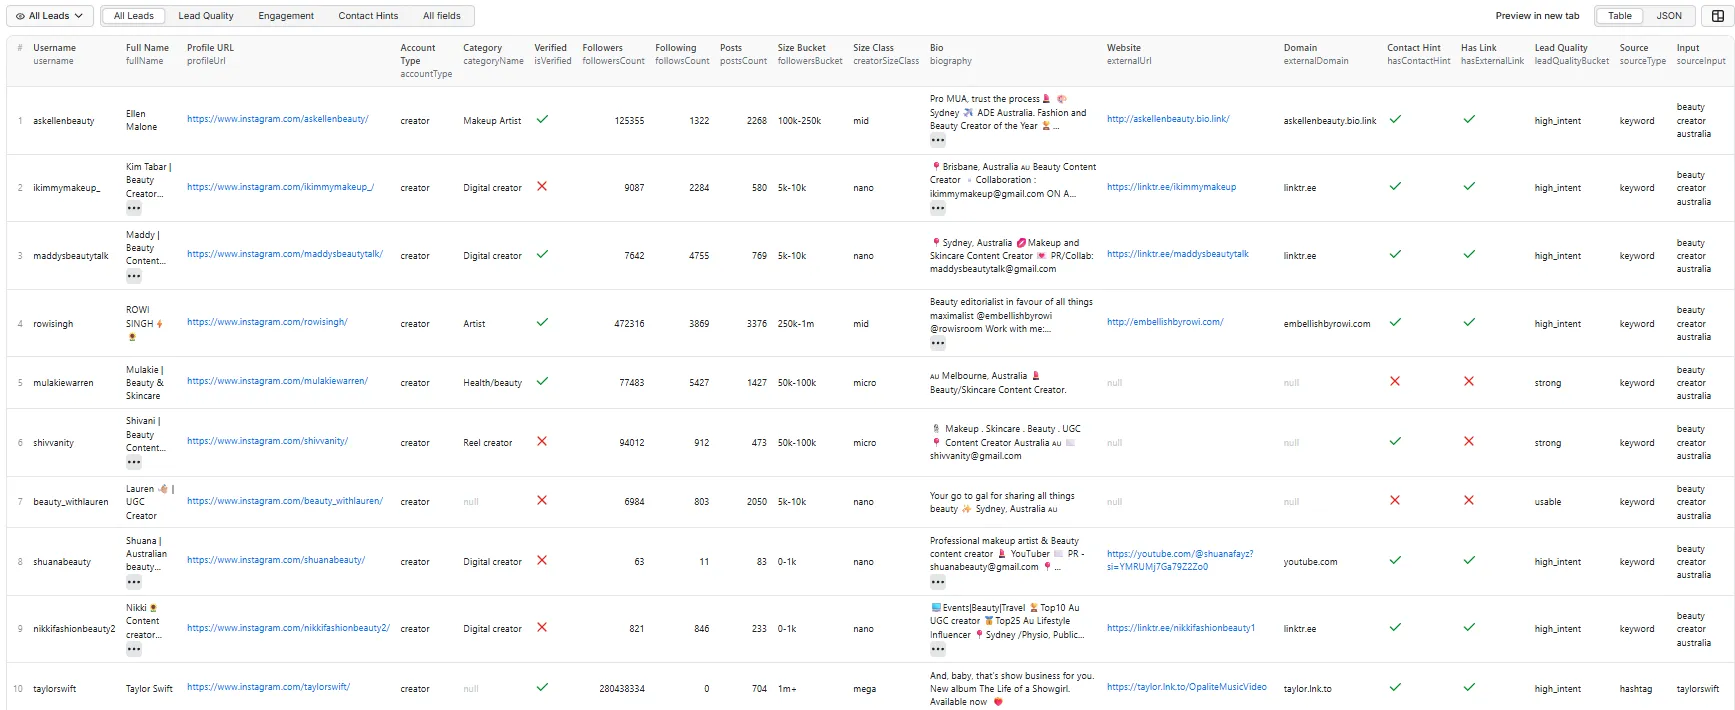Click ellipsis icon under Kim Tabar's full name

click(x=134, y=209)
